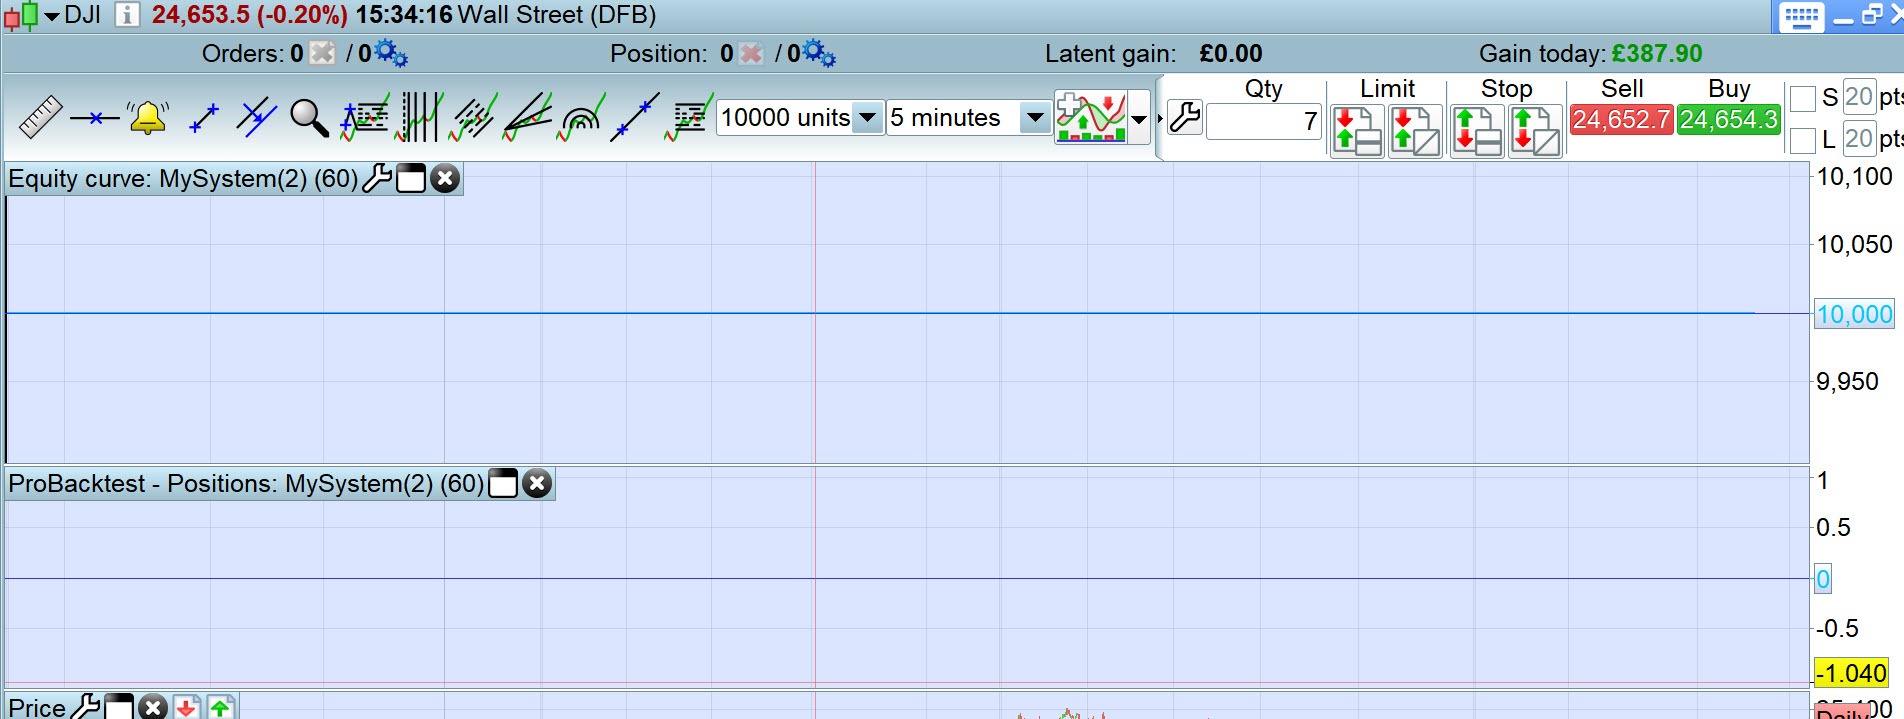Click the info icon next to DJI

(127, 15)
